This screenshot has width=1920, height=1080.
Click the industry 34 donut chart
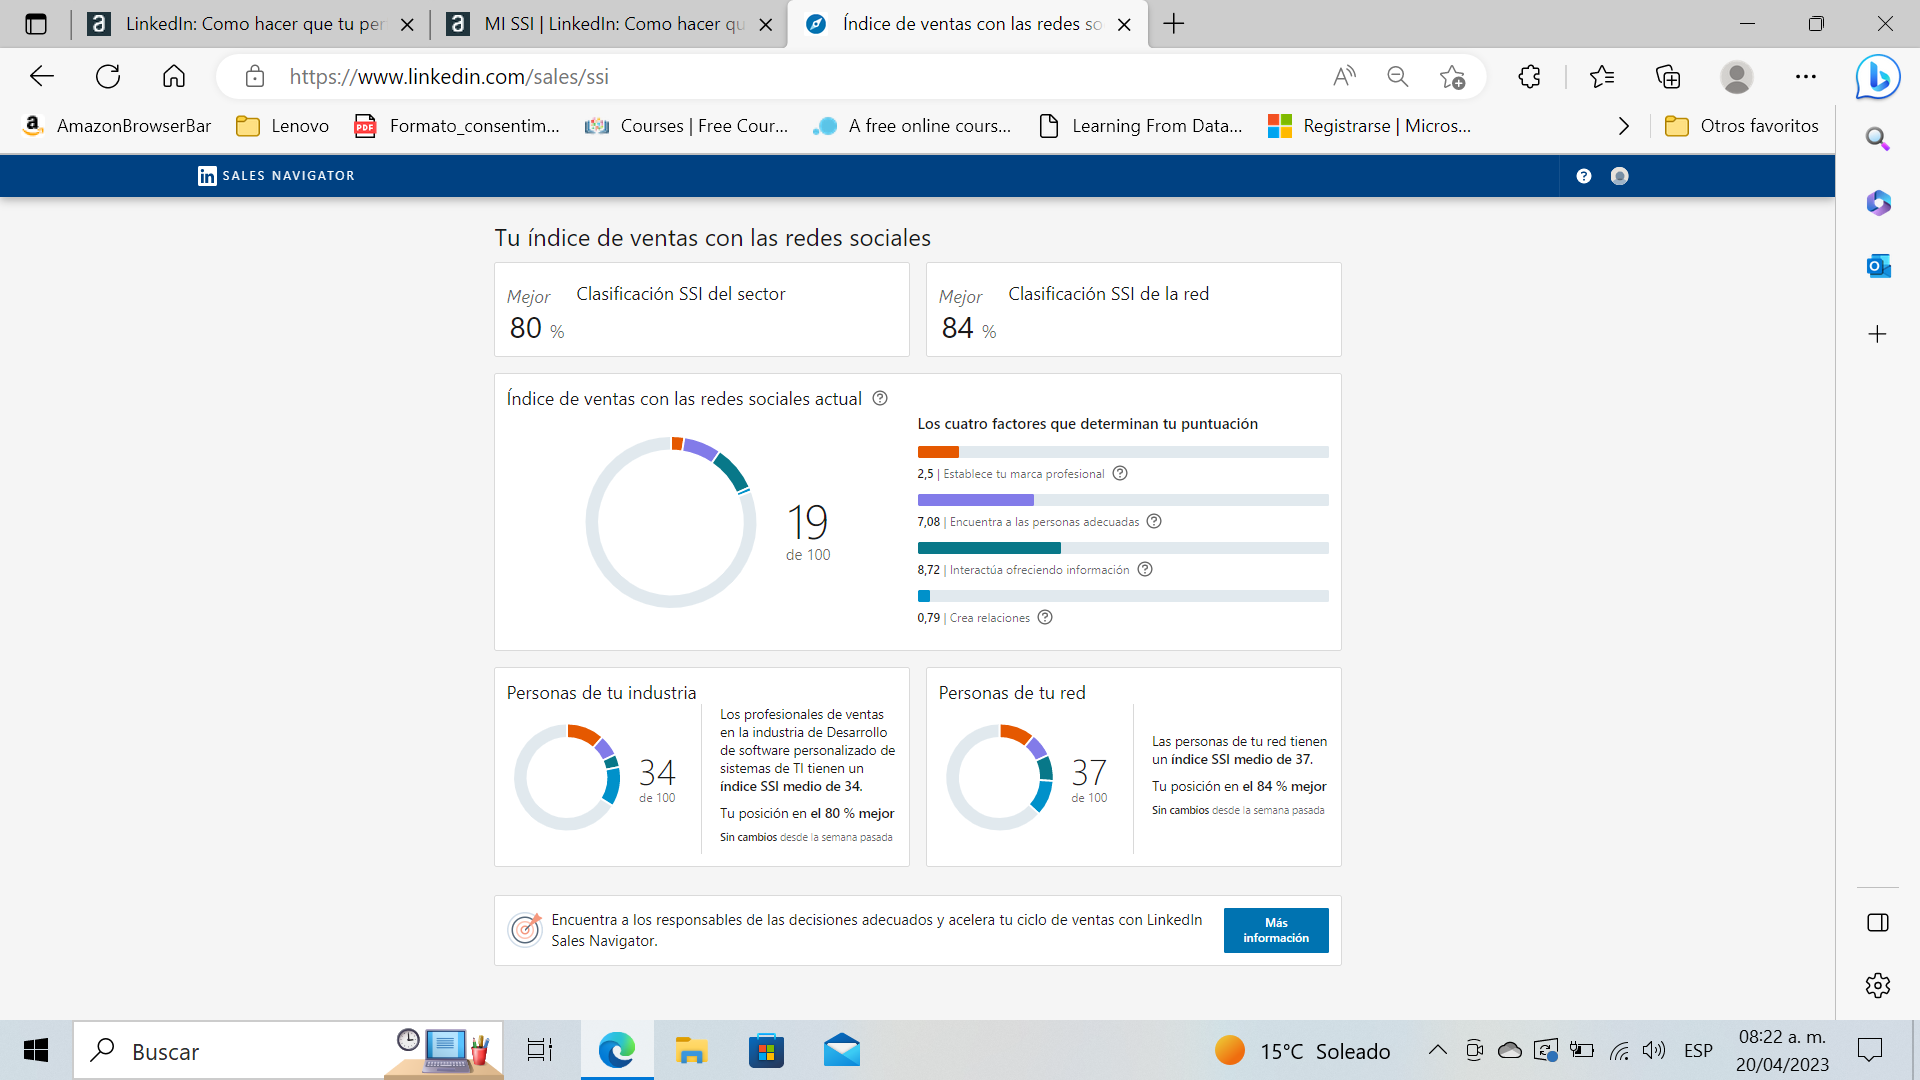[x=568, y=777]
